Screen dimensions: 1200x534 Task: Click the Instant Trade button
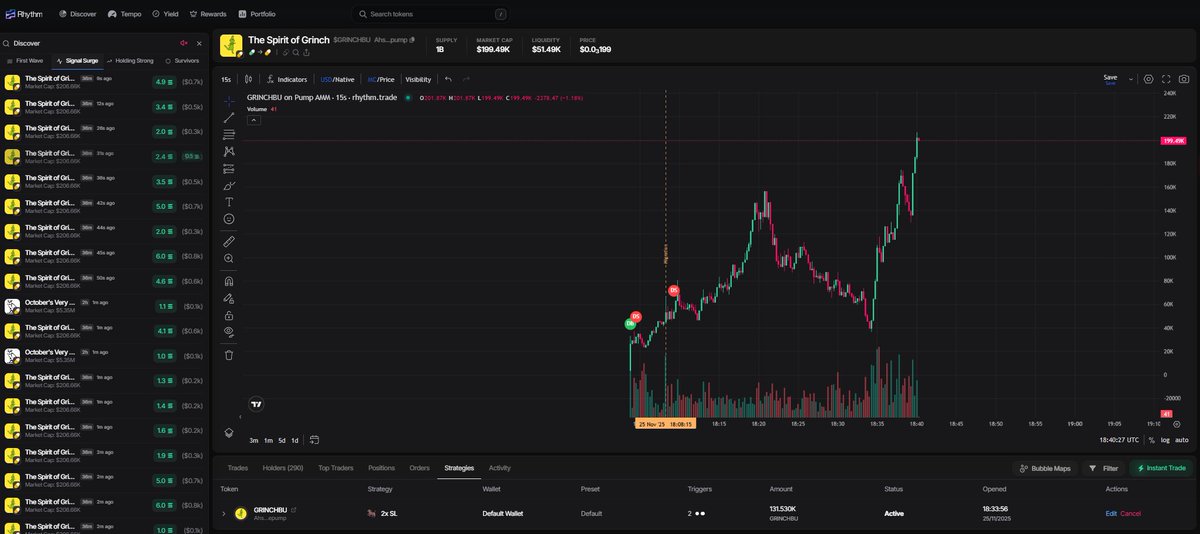click(x=1162, y=468)
